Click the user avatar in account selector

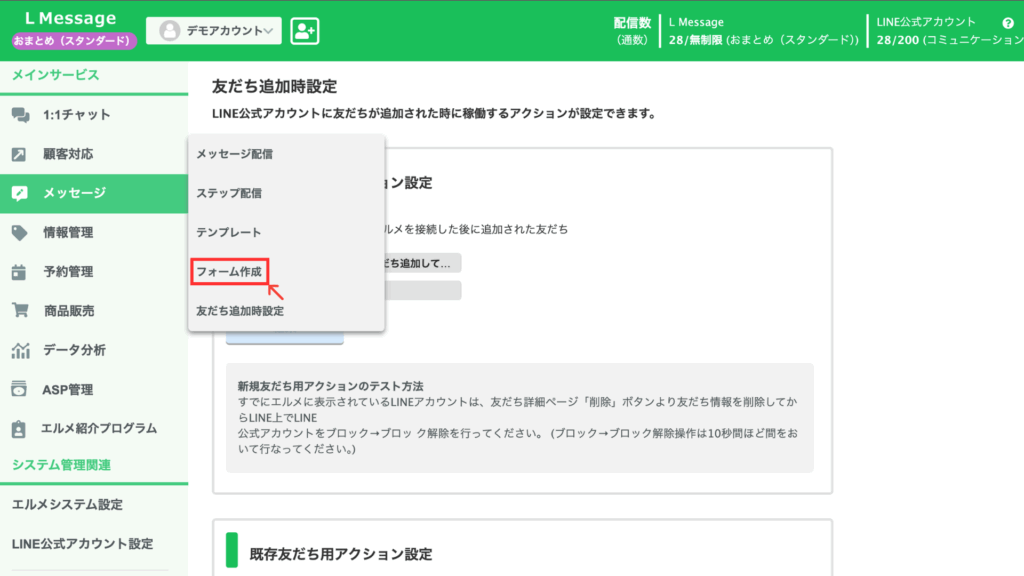tap(169, 31)
